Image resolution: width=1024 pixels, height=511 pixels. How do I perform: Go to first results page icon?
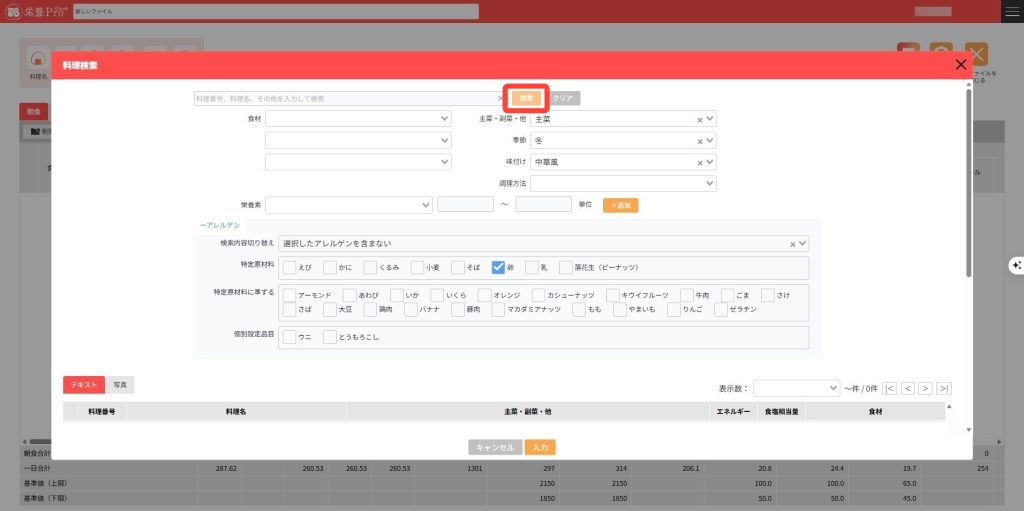tap(890, 388)
